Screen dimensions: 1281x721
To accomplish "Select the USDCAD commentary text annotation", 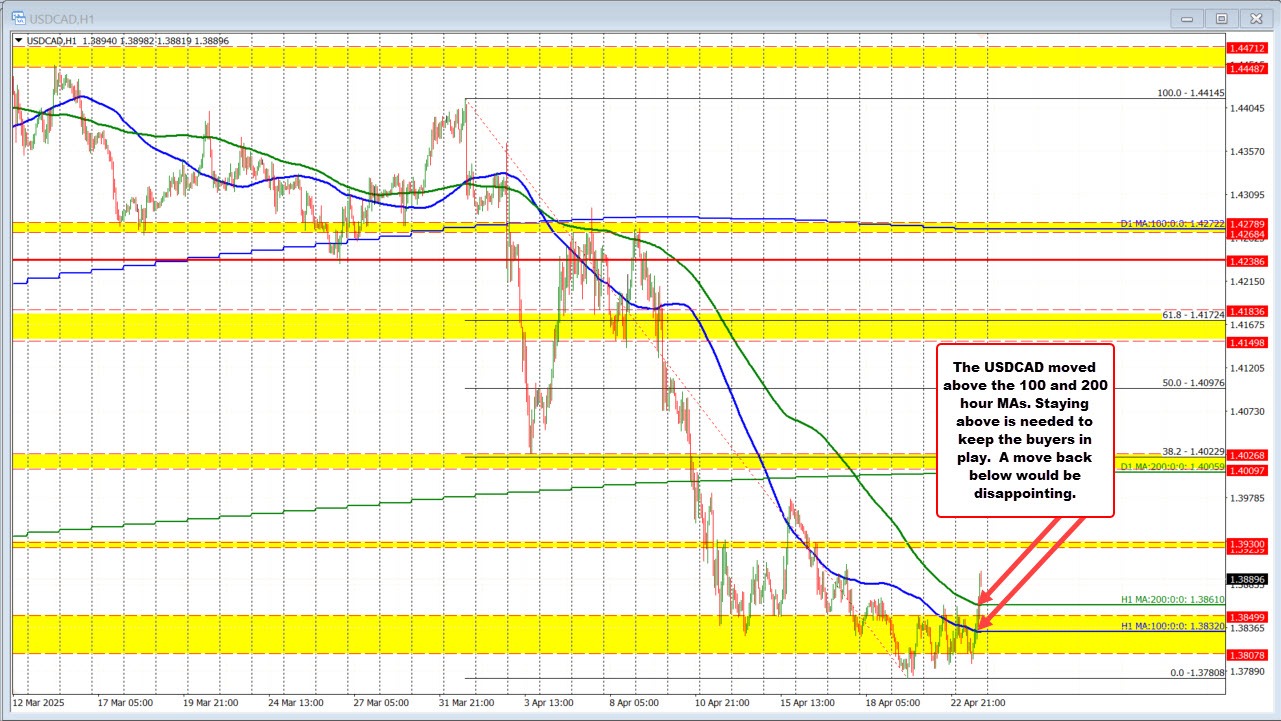I will [x=1025, y=430].
